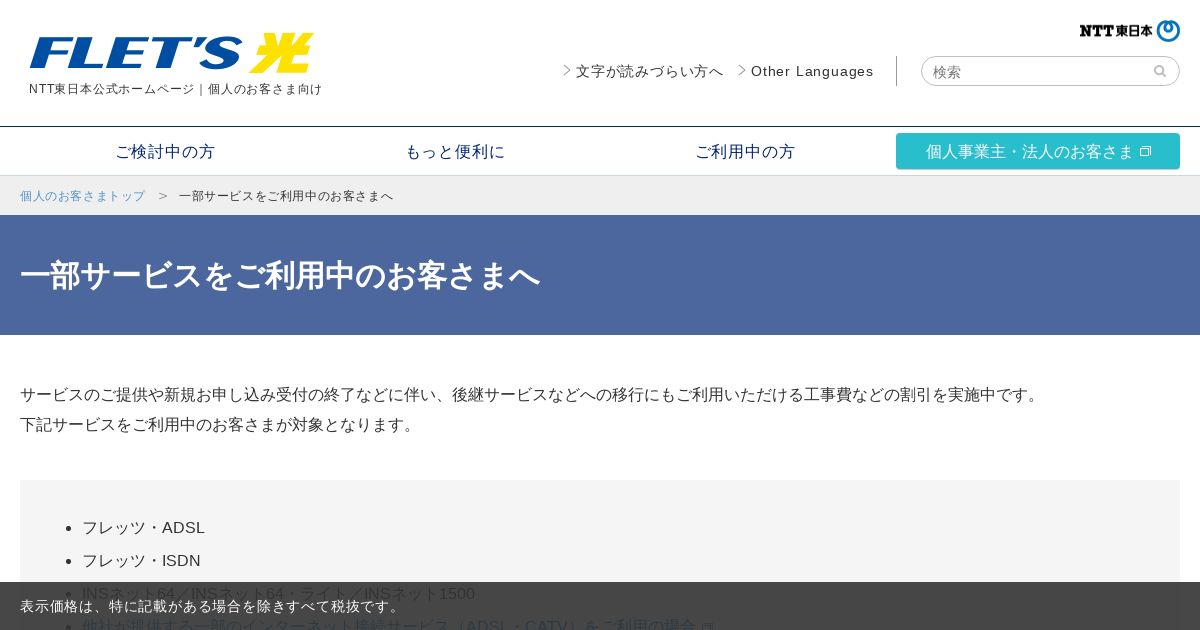The height and width of the screenshot is (630, 1200).
Task: Click the 表示価格は税抜 notice bar
Action: tap(600, 606)
